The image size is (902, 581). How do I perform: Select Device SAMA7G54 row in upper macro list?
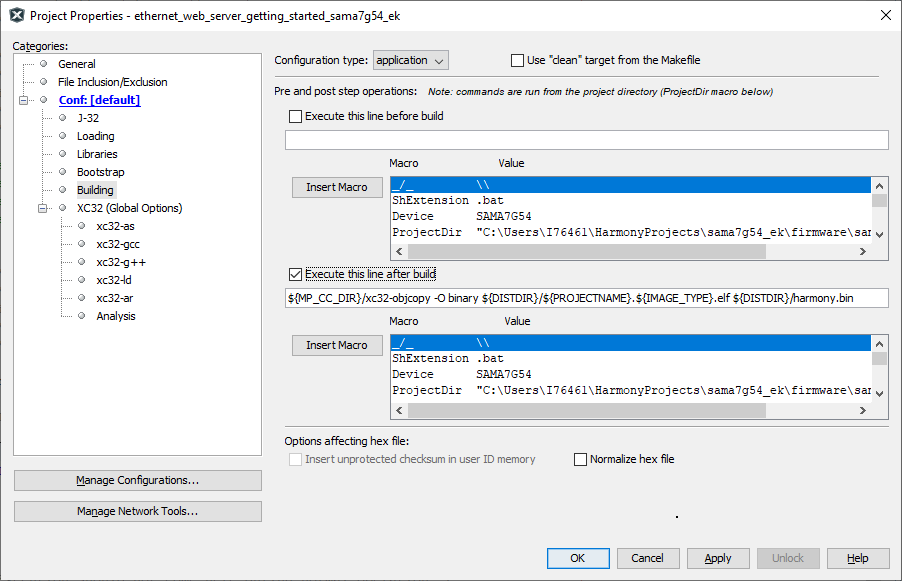(x=630, y=216)
